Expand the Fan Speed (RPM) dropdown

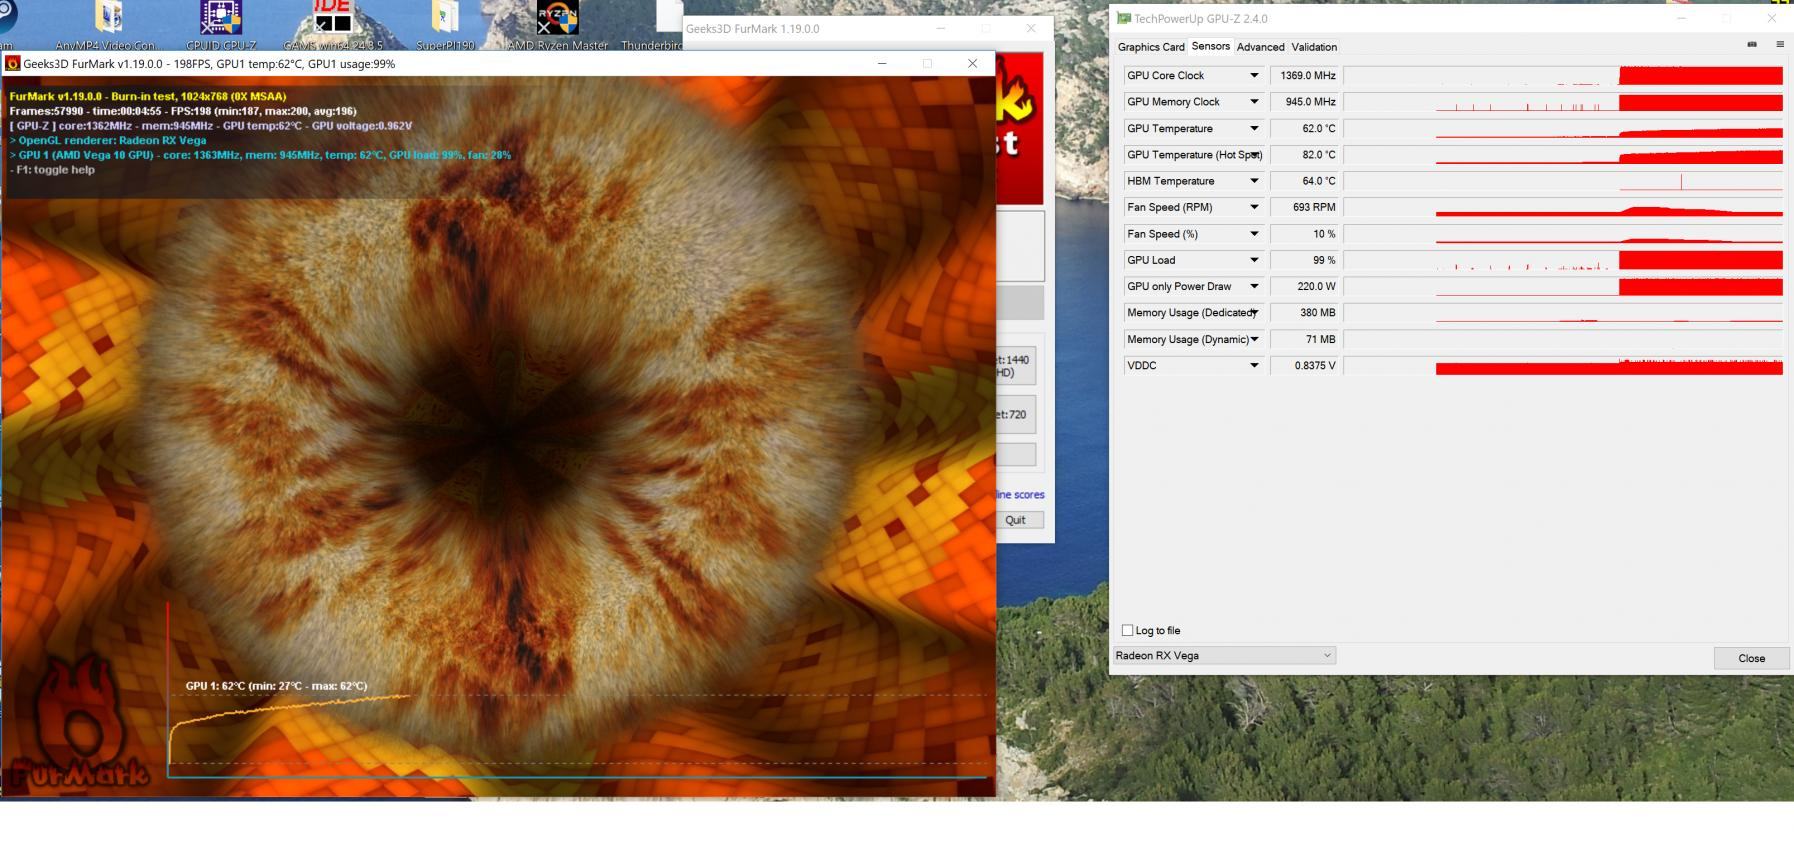[1254, 207]
